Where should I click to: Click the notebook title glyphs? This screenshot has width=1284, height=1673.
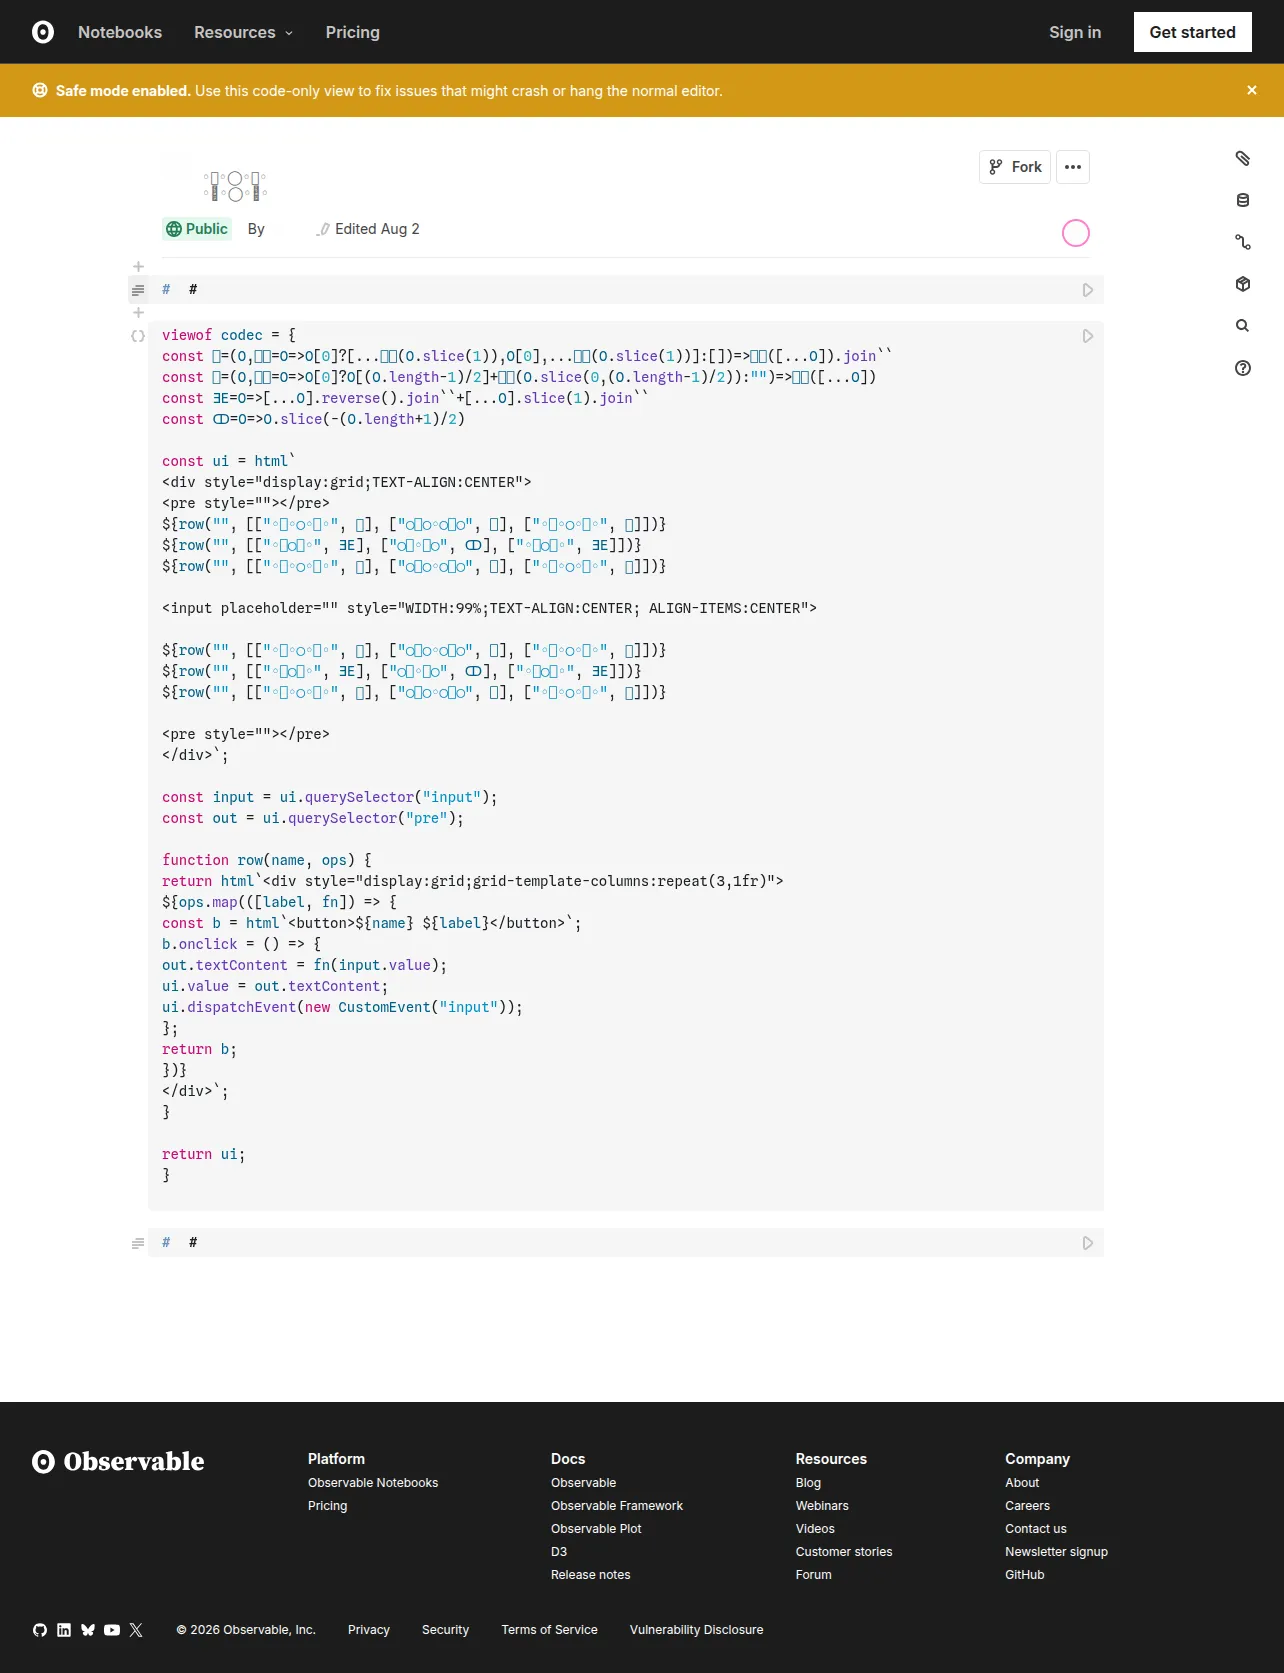(235, 186)
